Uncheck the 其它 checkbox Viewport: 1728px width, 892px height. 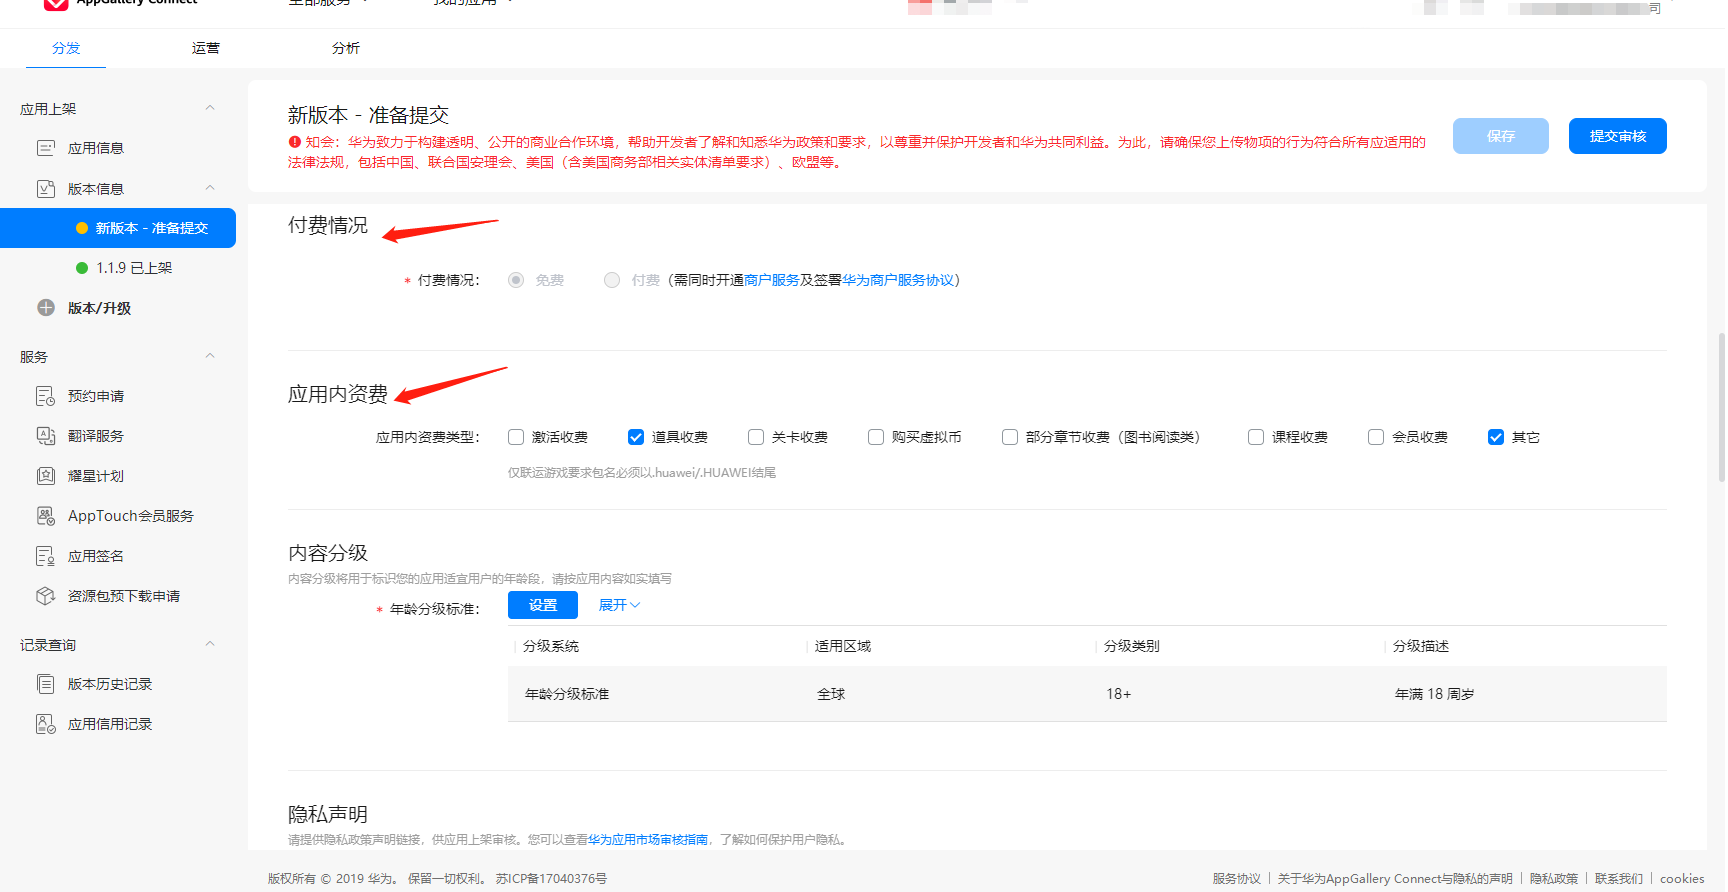tap(1496, 437)
